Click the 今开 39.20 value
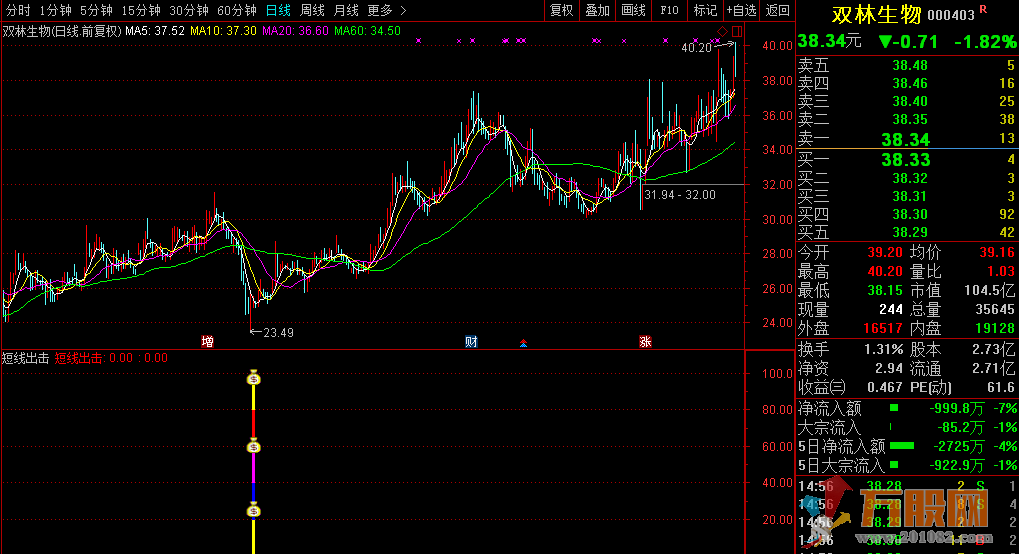Screen dimensions: 1019x554 point(884,252)
